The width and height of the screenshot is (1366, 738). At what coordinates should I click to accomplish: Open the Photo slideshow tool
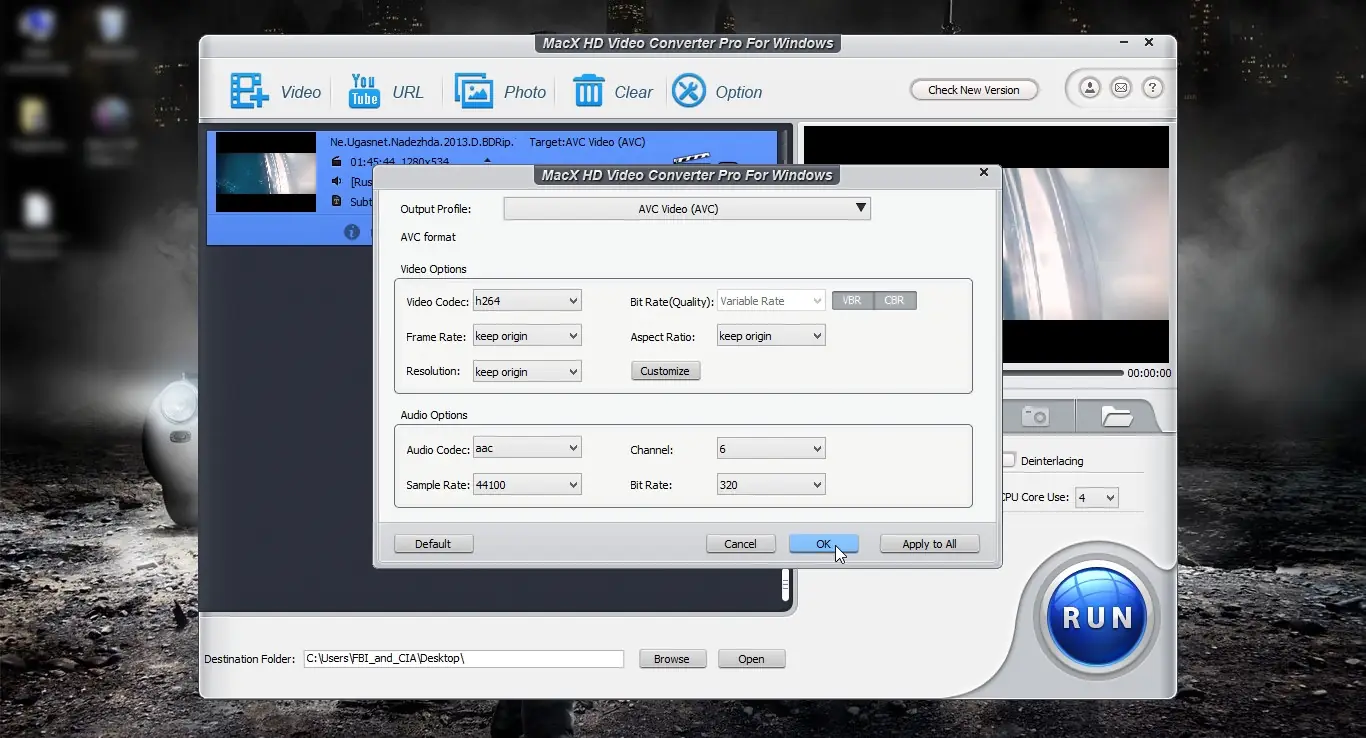pyautogui.click(x=500, y=91)
